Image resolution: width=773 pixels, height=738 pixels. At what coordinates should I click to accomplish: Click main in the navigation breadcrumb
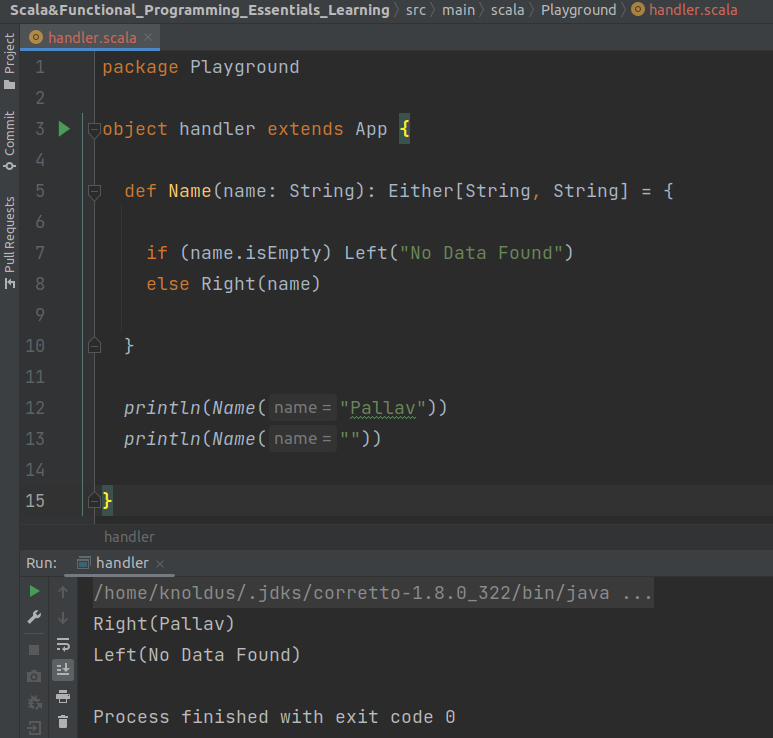(x=458, y=10)
